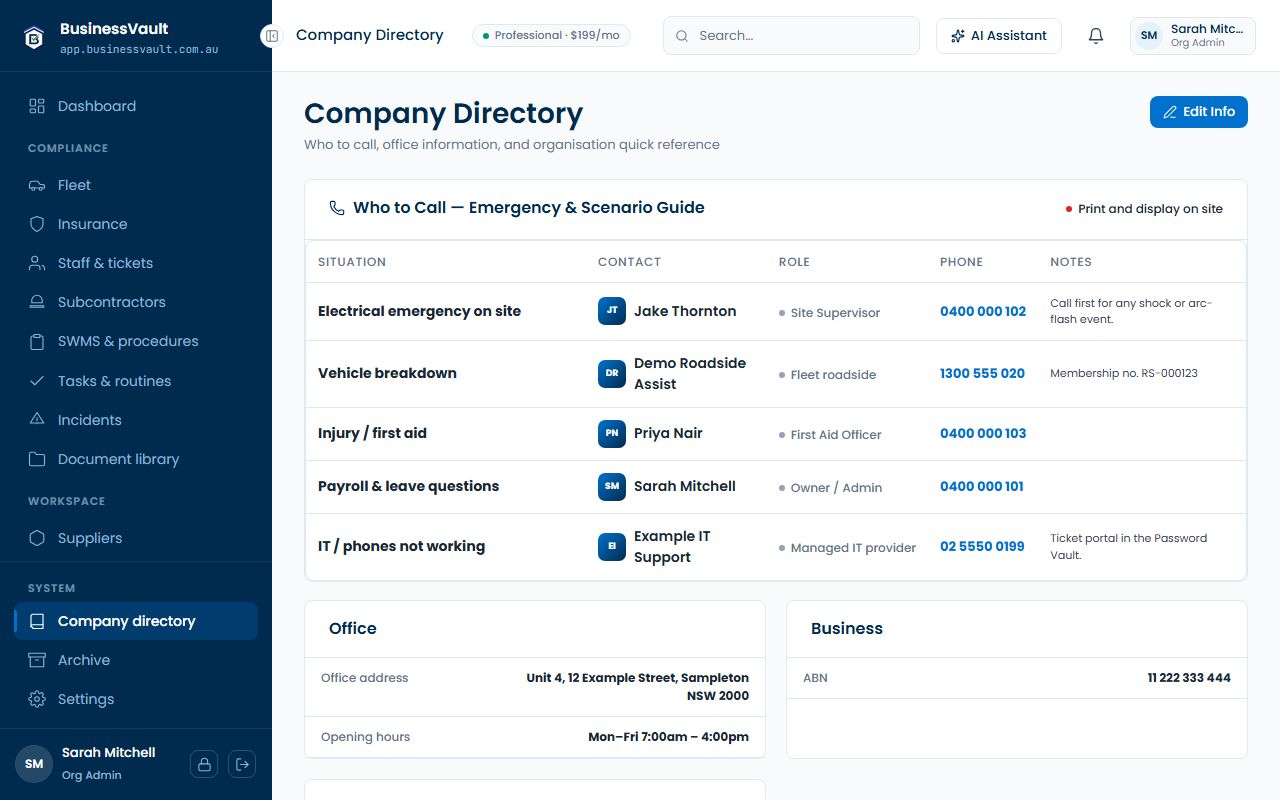Call Sarah Mitchell on 0400 000 101
Screen dimensions: 1280x800
982,486
